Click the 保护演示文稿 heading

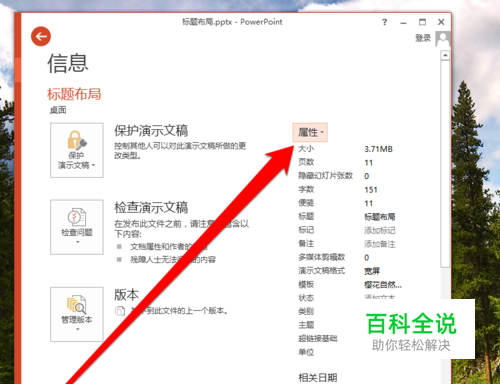coord(151,130)
